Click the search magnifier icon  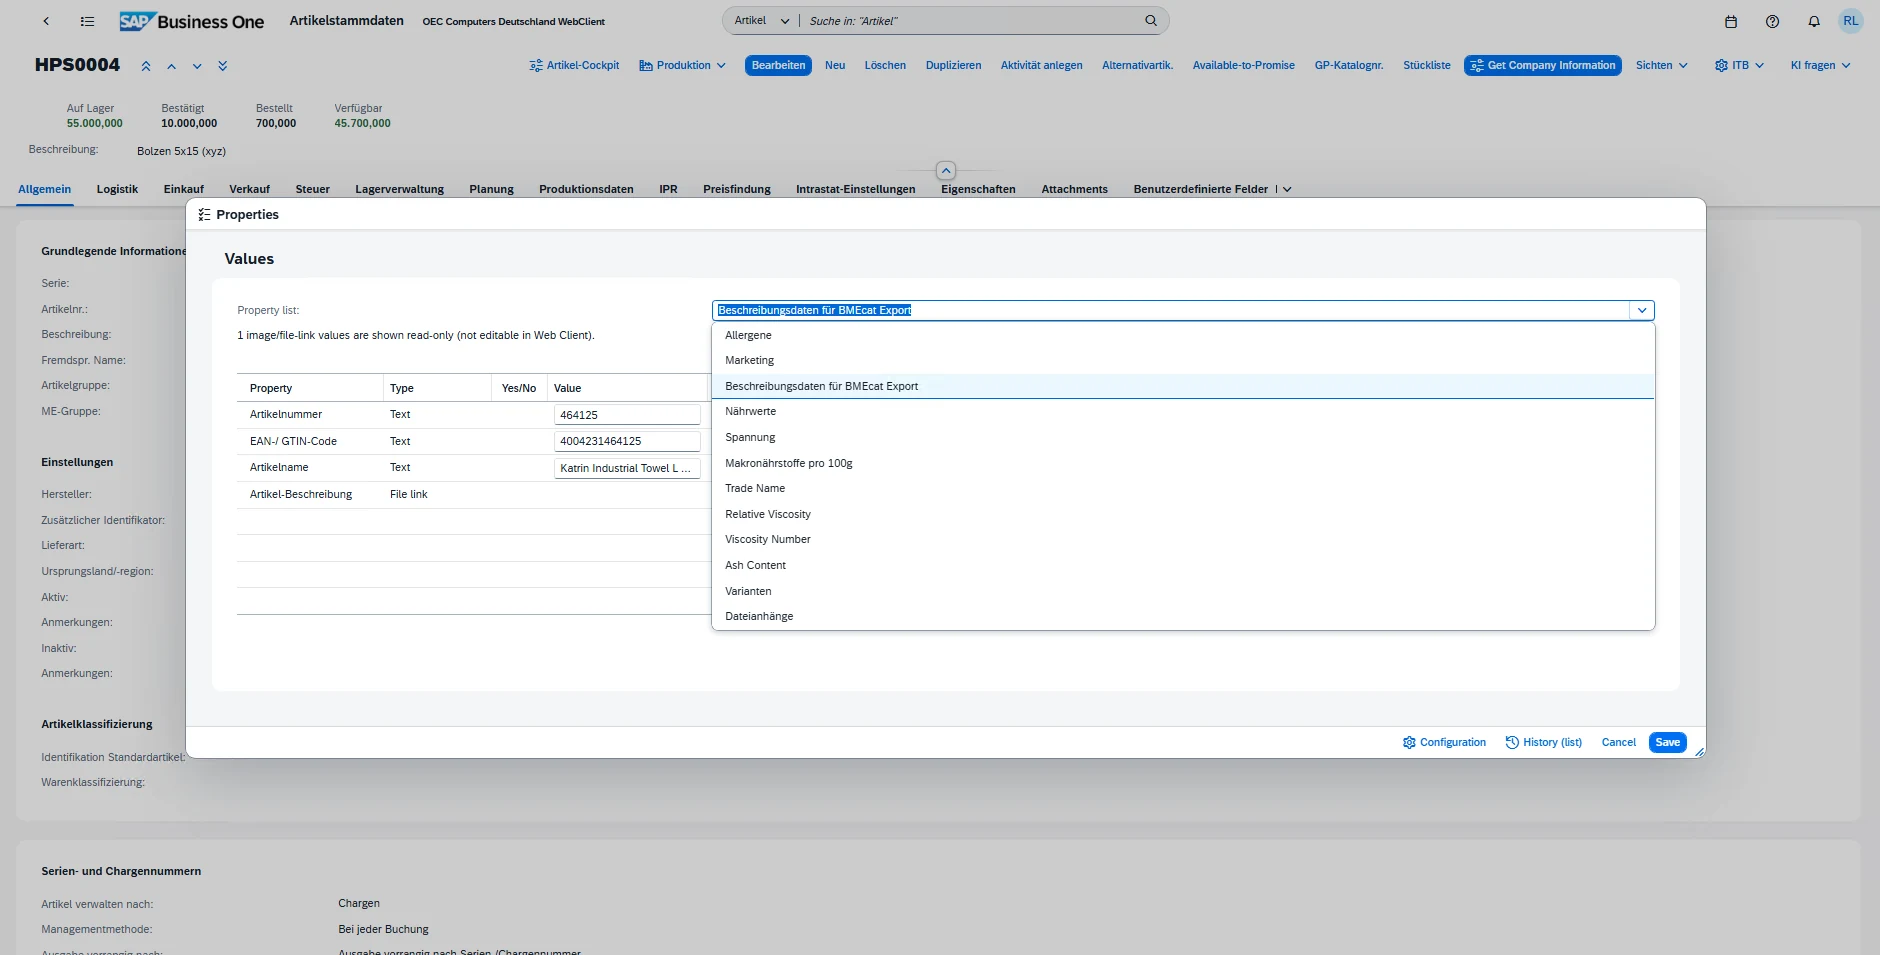point(1151,20)
